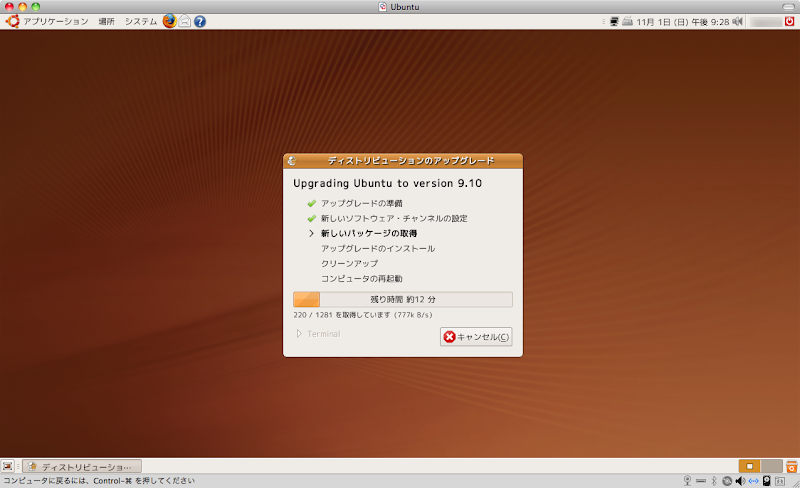Screen dimensions: 800x488
Task: Click the クリーンアップ step
Action: coord(349,263)
